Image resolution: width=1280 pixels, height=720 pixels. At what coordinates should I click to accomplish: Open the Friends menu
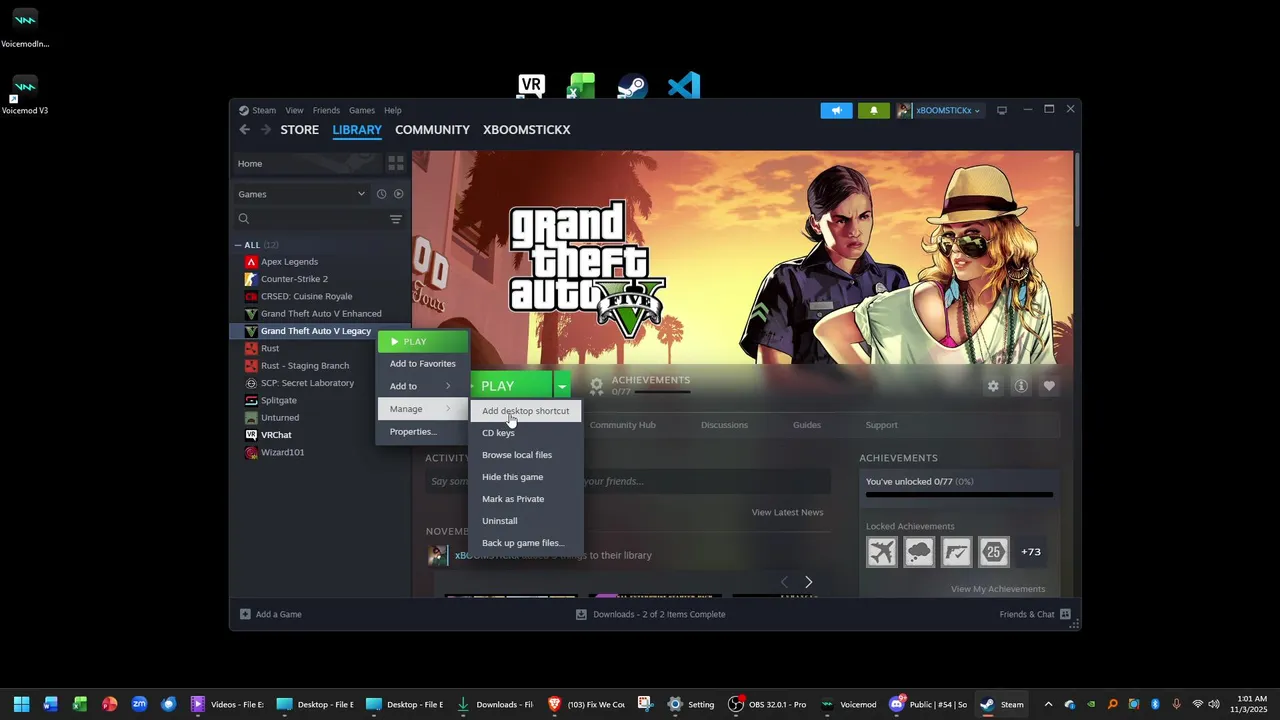(326, 110)
